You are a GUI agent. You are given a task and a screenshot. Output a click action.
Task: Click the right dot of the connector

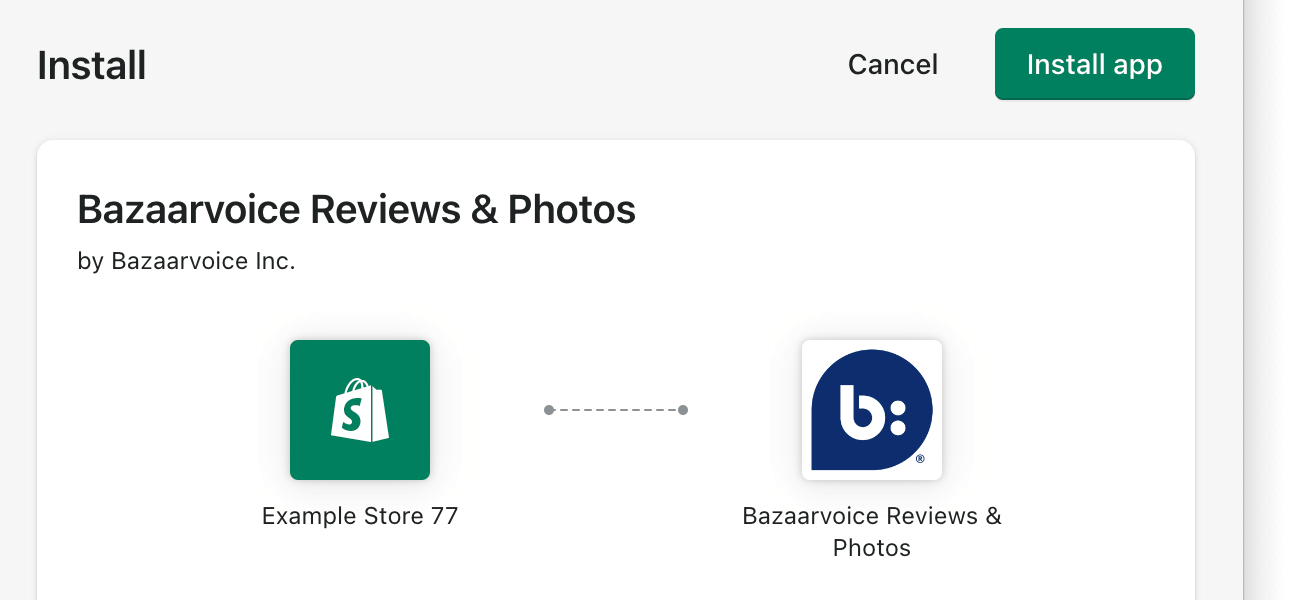[x=683, y=410]
